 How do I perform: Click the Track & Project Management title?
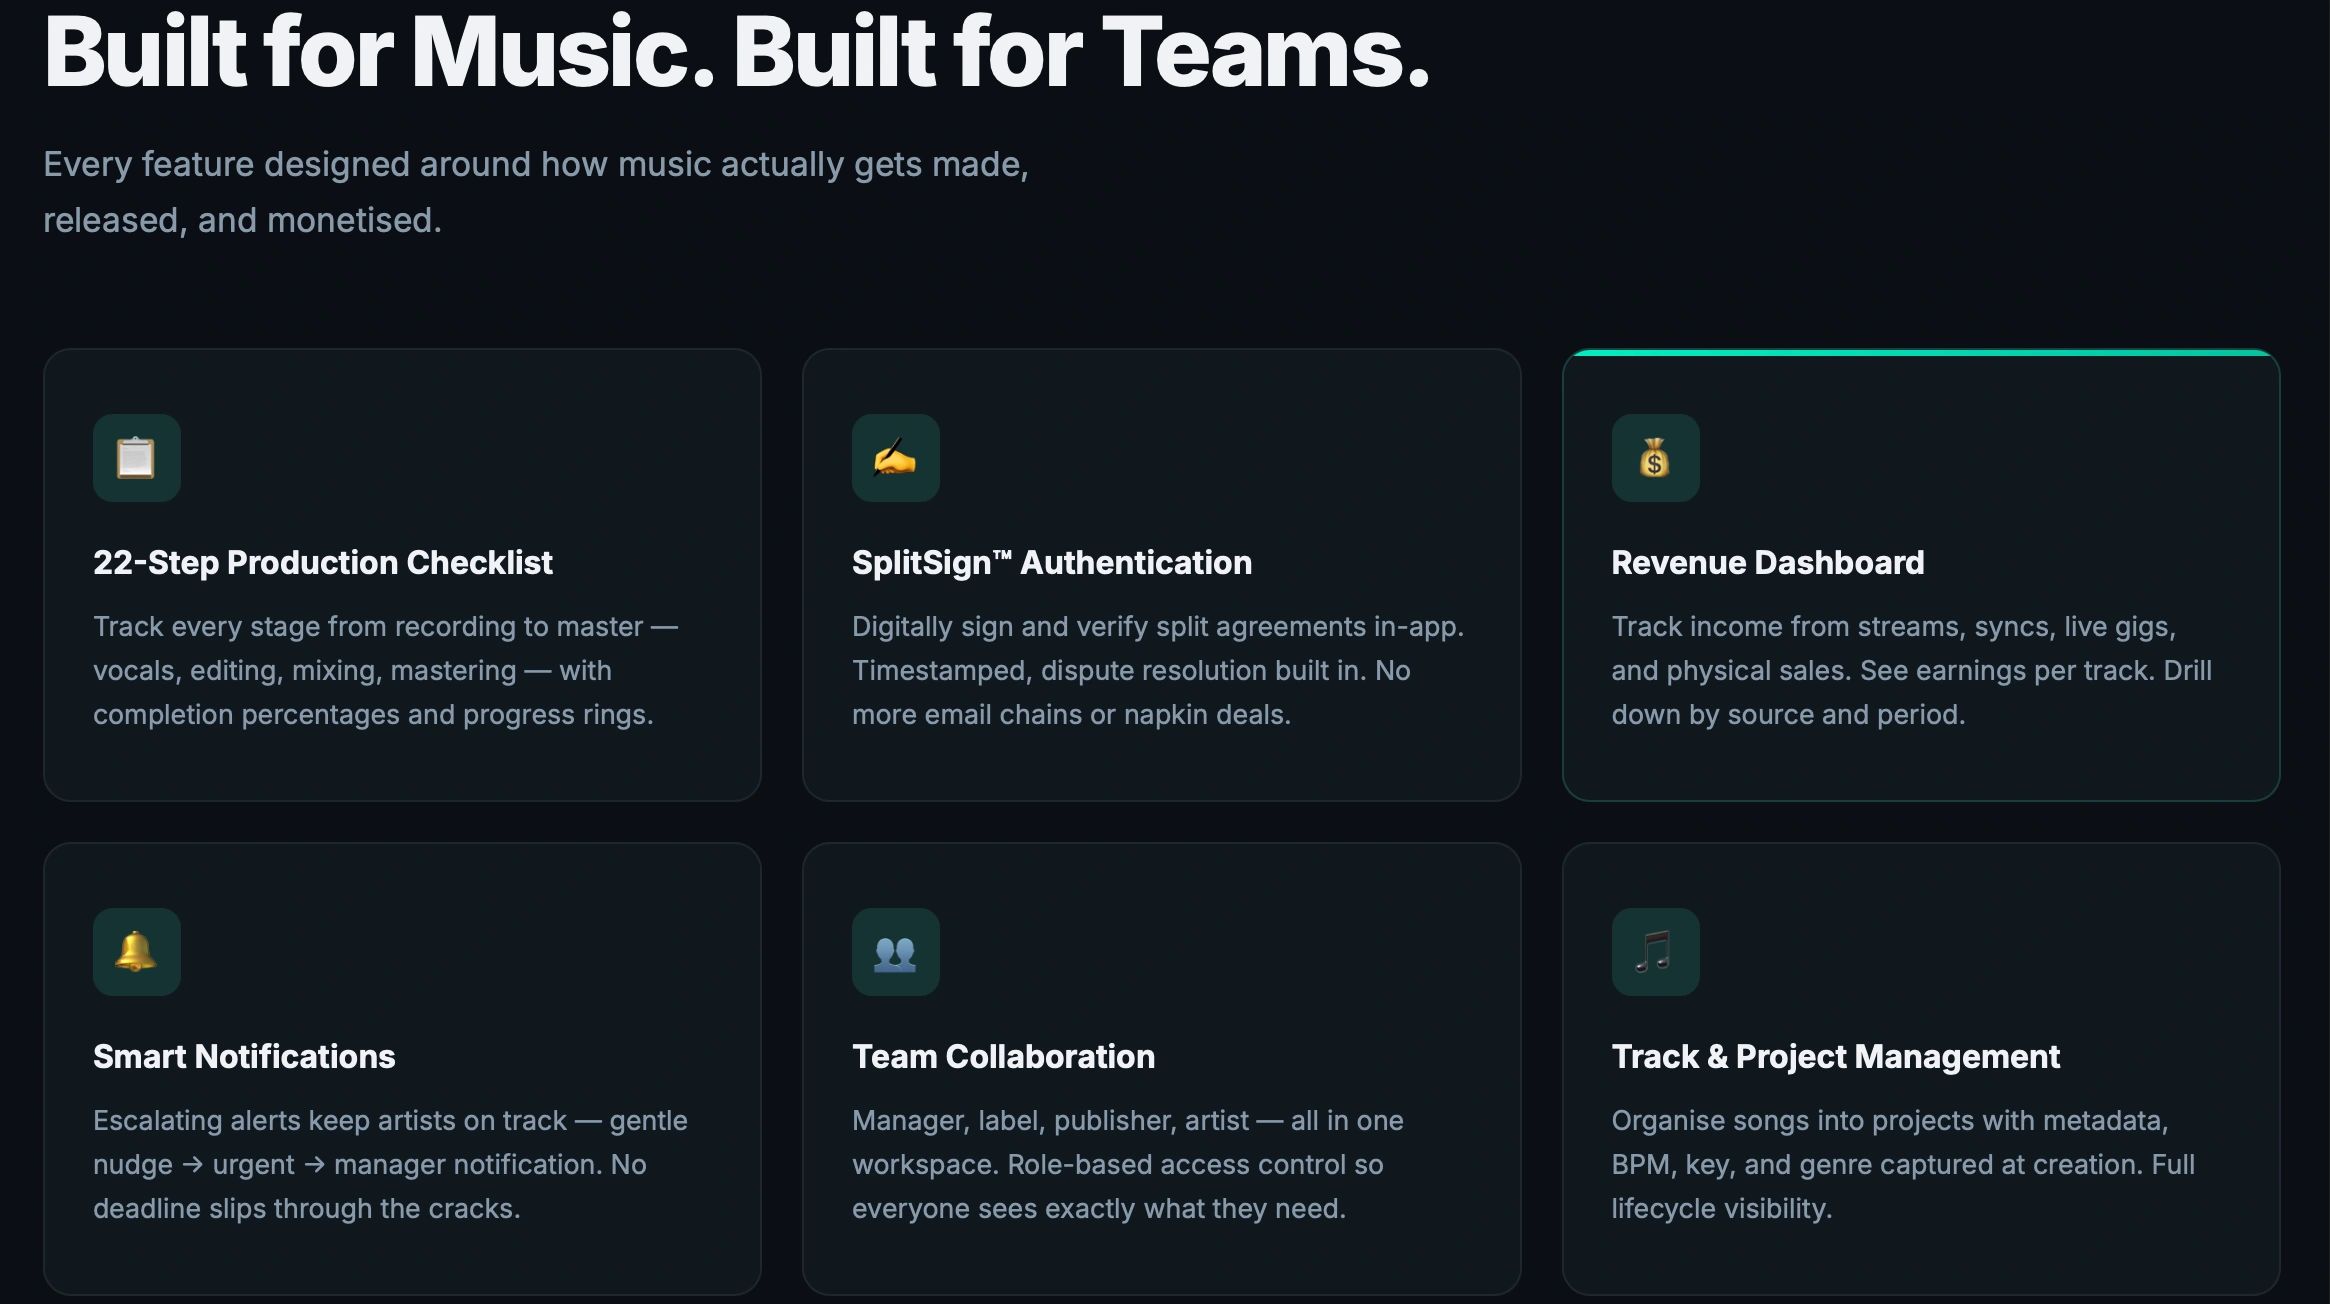1835,1057
